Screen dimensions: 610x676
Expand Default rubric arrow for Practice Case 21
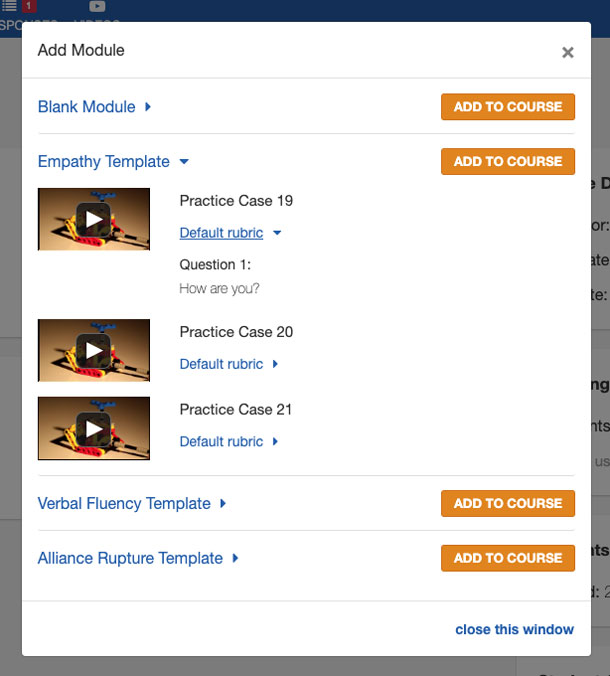pos(275,441)
